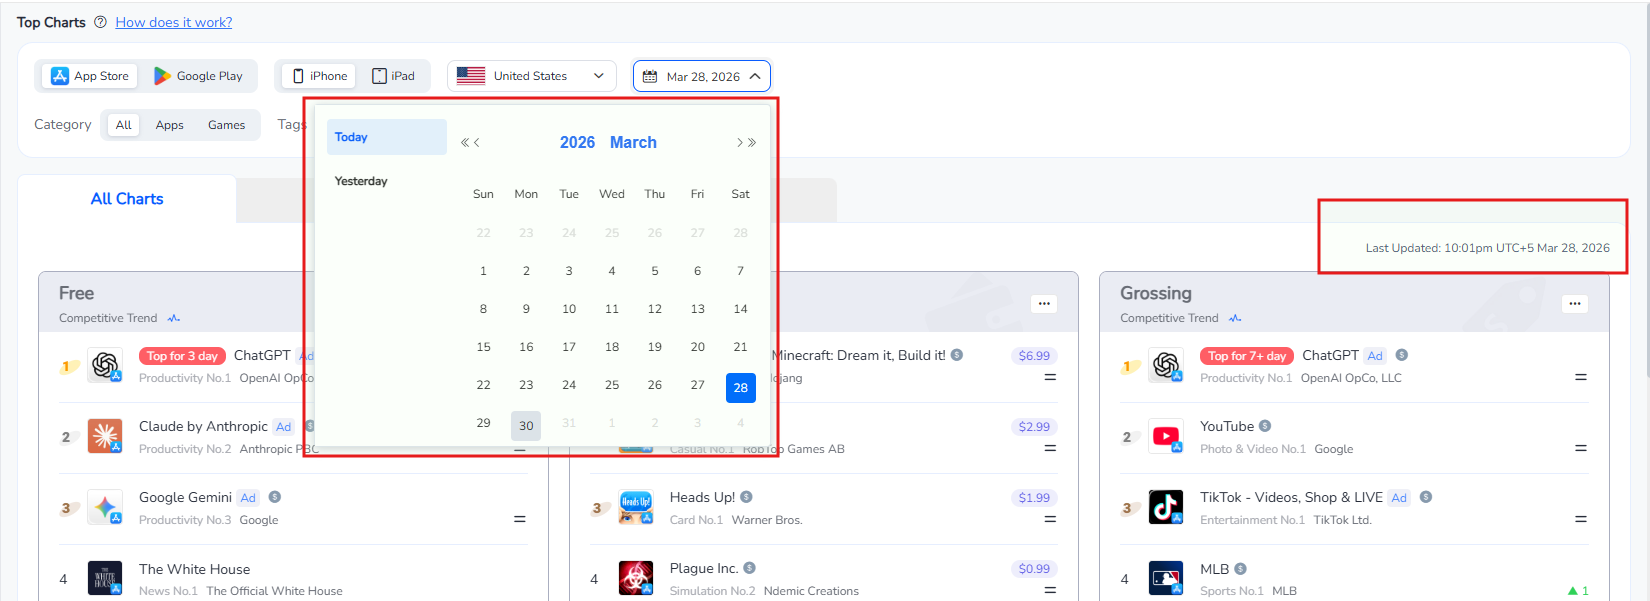Open MLB app icon in Grossing
Viewport: 1650px width, 601px height.
pyautogui.click(x=1166, y=578)
